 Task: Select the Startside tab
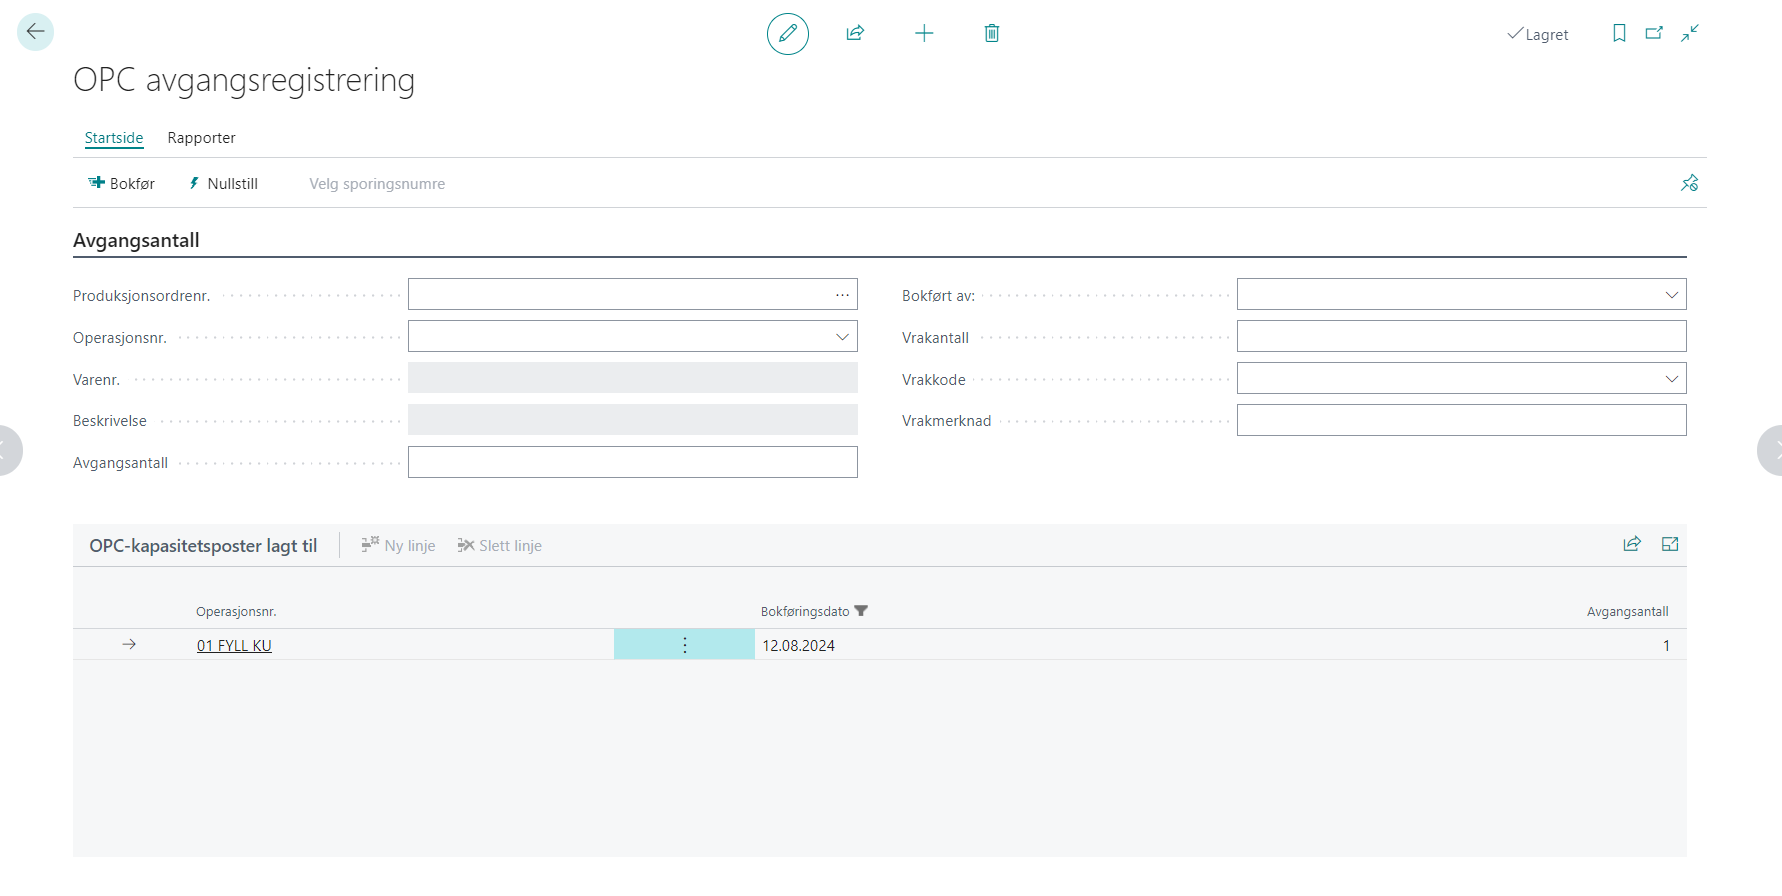pos(114,138)
